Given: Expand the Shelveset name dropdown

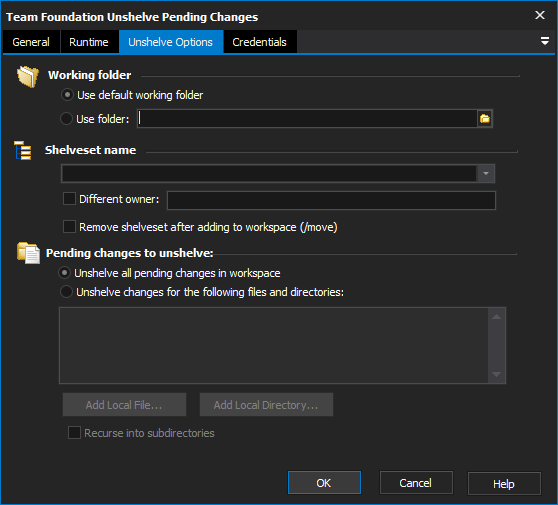Looking at the screenshot, I should 486,174.
